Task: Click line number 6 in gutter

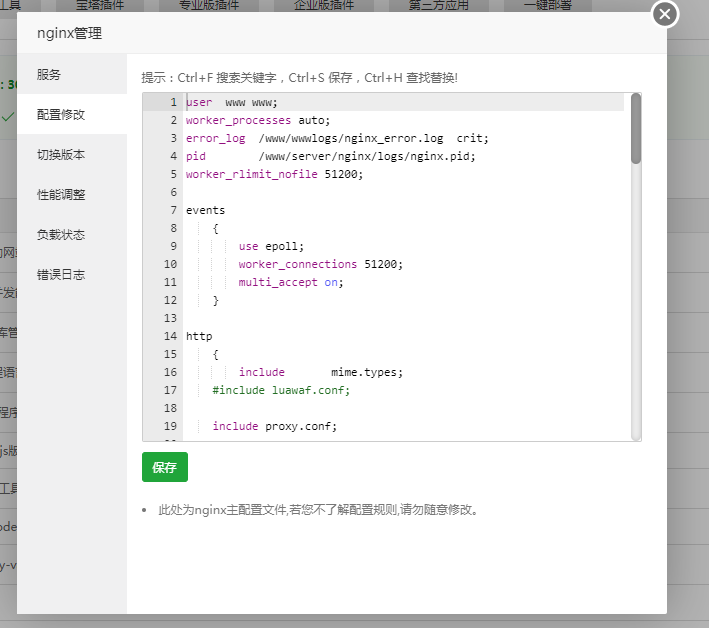Action: pos(174,192)
